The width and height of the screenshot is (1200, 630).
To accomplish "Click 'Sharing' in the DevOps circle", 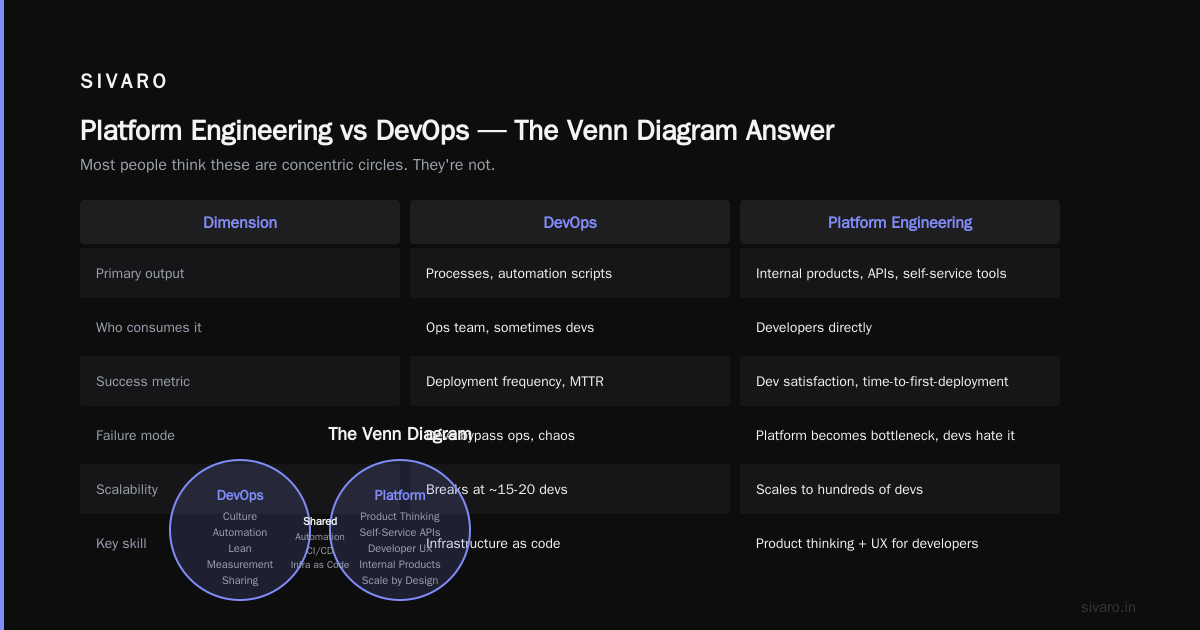I will point(240,580).
